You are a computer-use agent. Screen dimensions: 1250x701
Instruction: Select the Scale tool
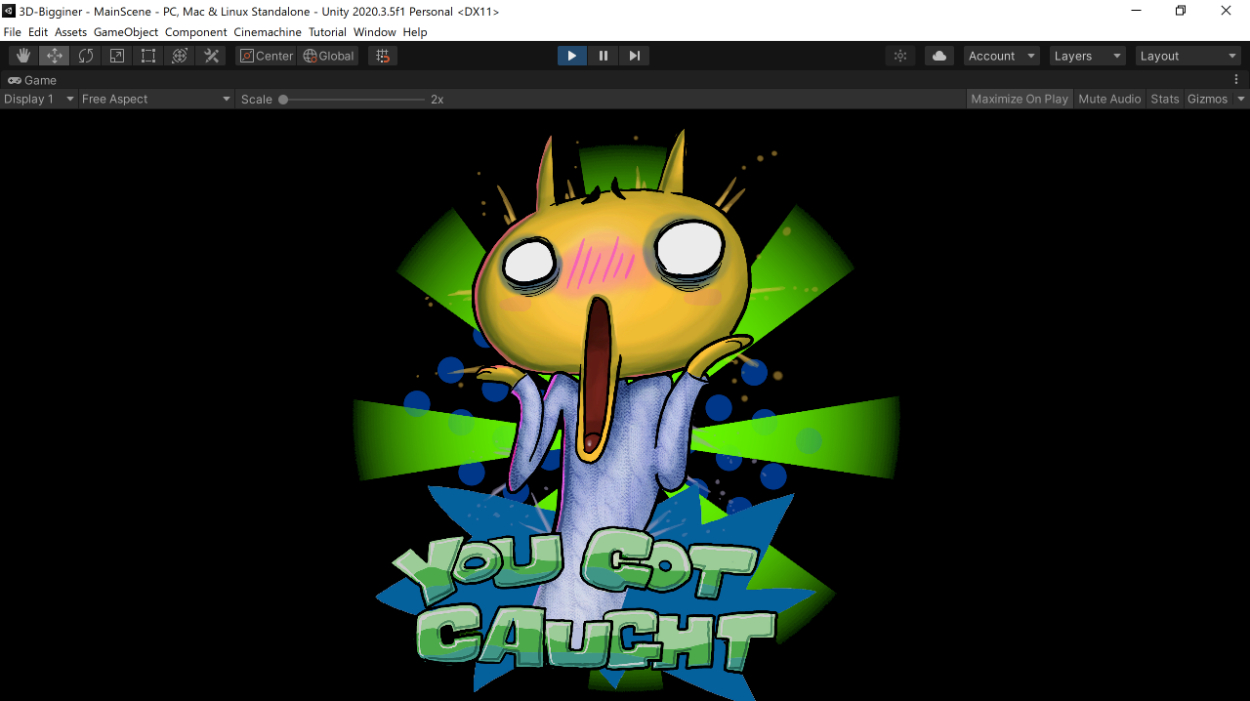tap(117, 56)
